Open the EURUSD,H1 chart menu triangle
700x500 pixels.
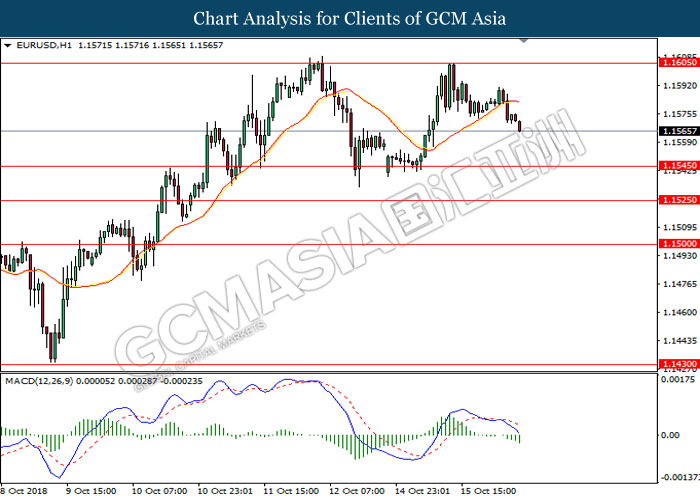click(8, 46)
